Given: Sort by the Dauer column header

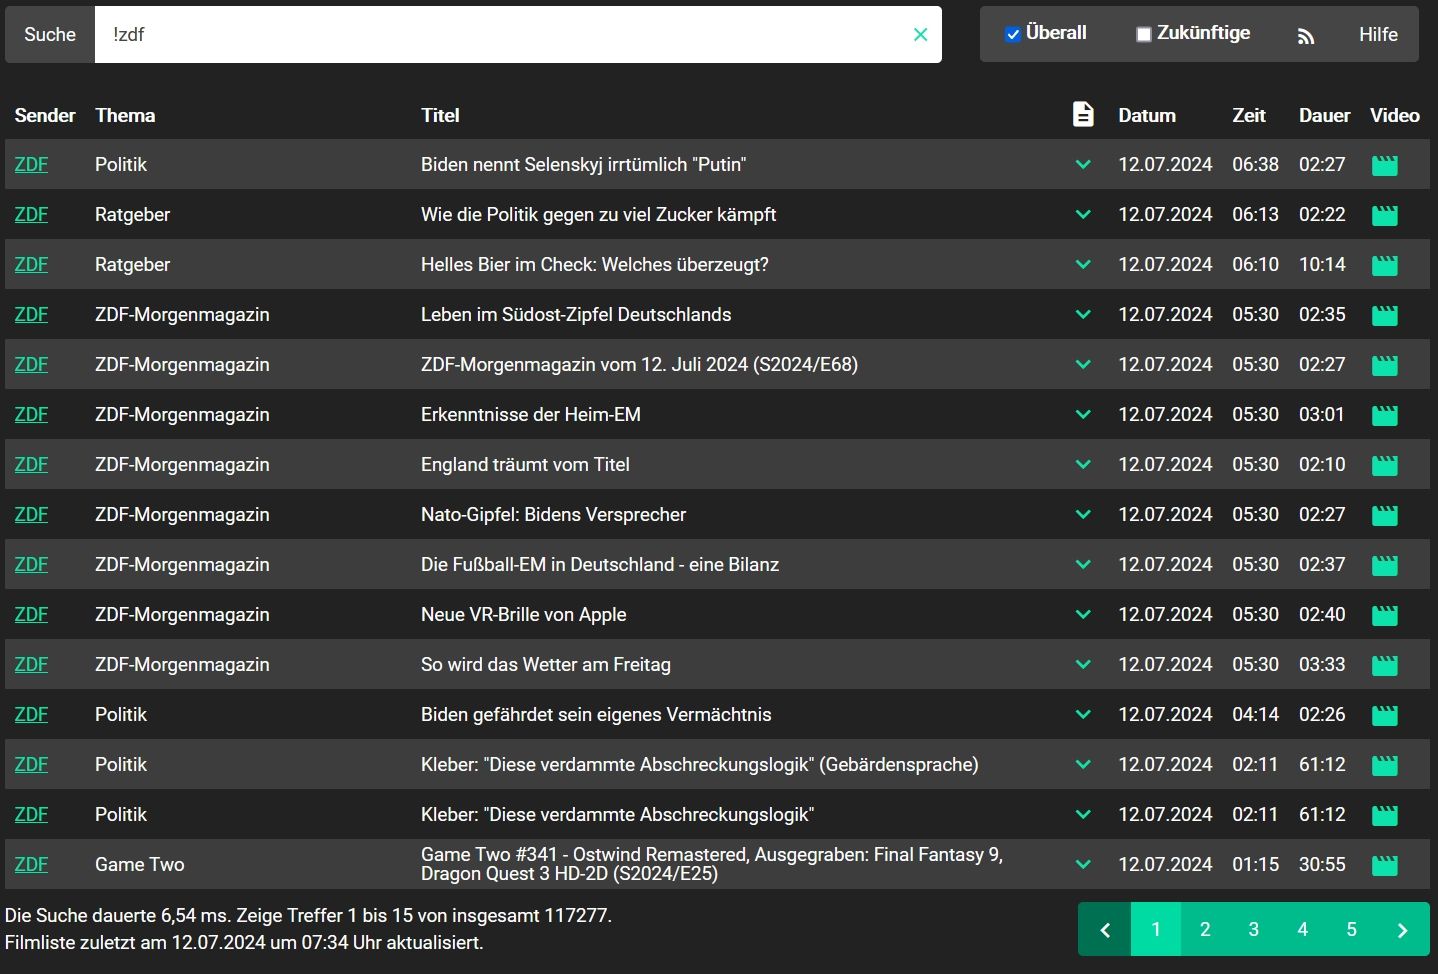Looking at the screenshot, I should coord(1324,115).
